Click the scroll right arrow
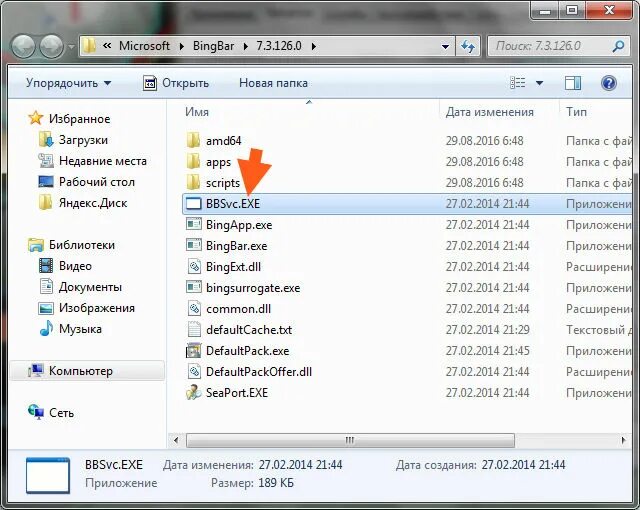The height and width of the screenshot is (510, 640). [623, 440]
